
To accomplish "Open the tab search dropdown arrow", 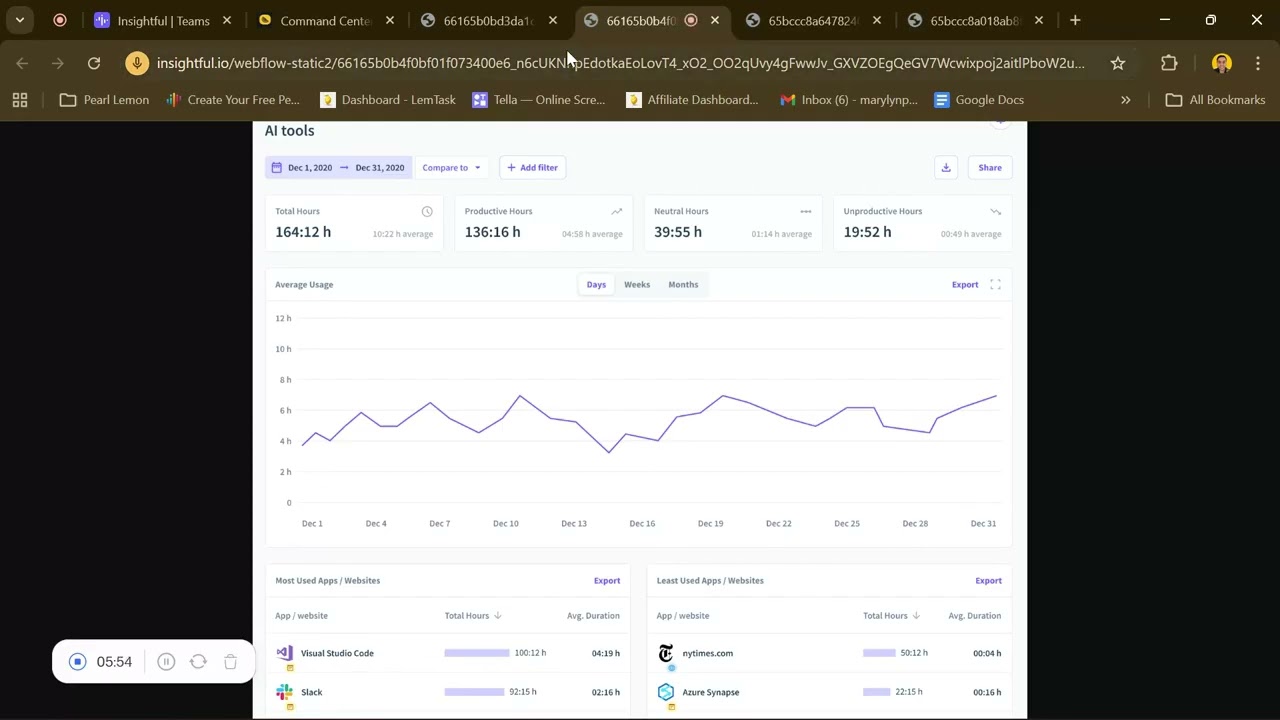I will tap(19, 20).
